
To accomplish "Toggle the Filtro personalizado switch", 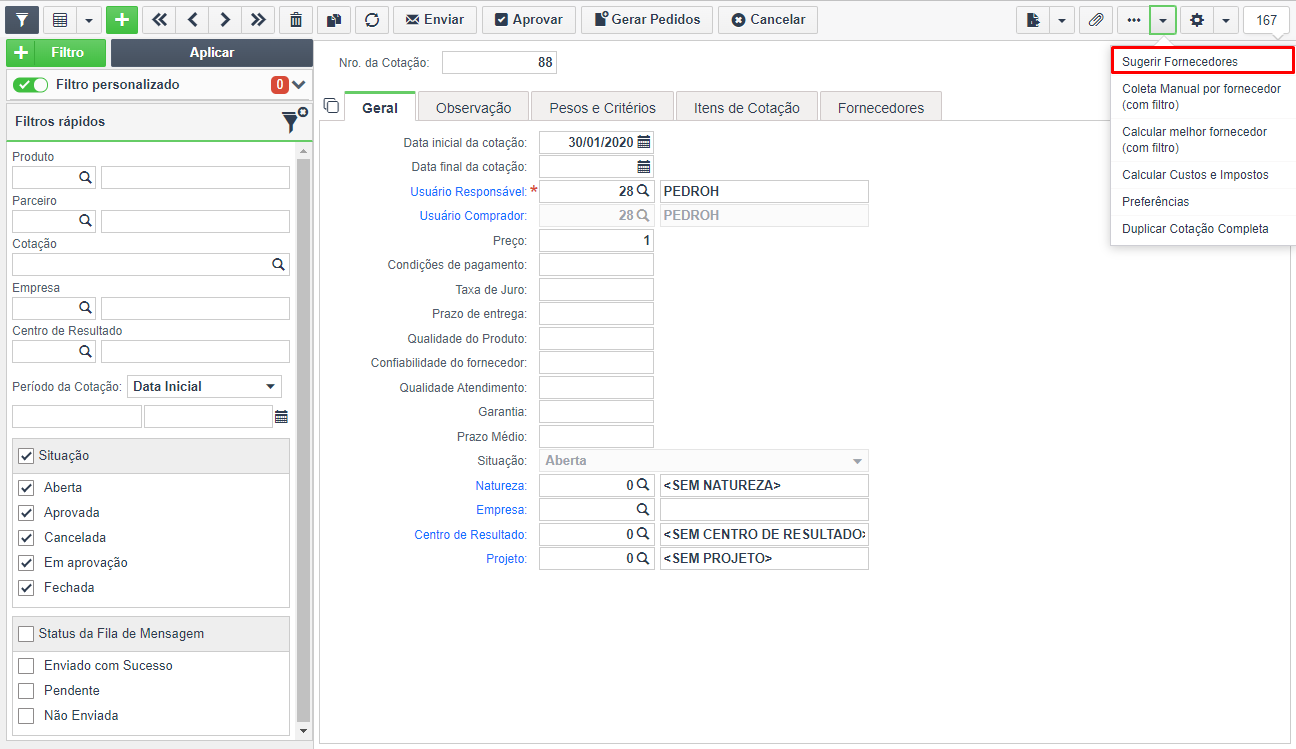I will click(x=30, y=85).
